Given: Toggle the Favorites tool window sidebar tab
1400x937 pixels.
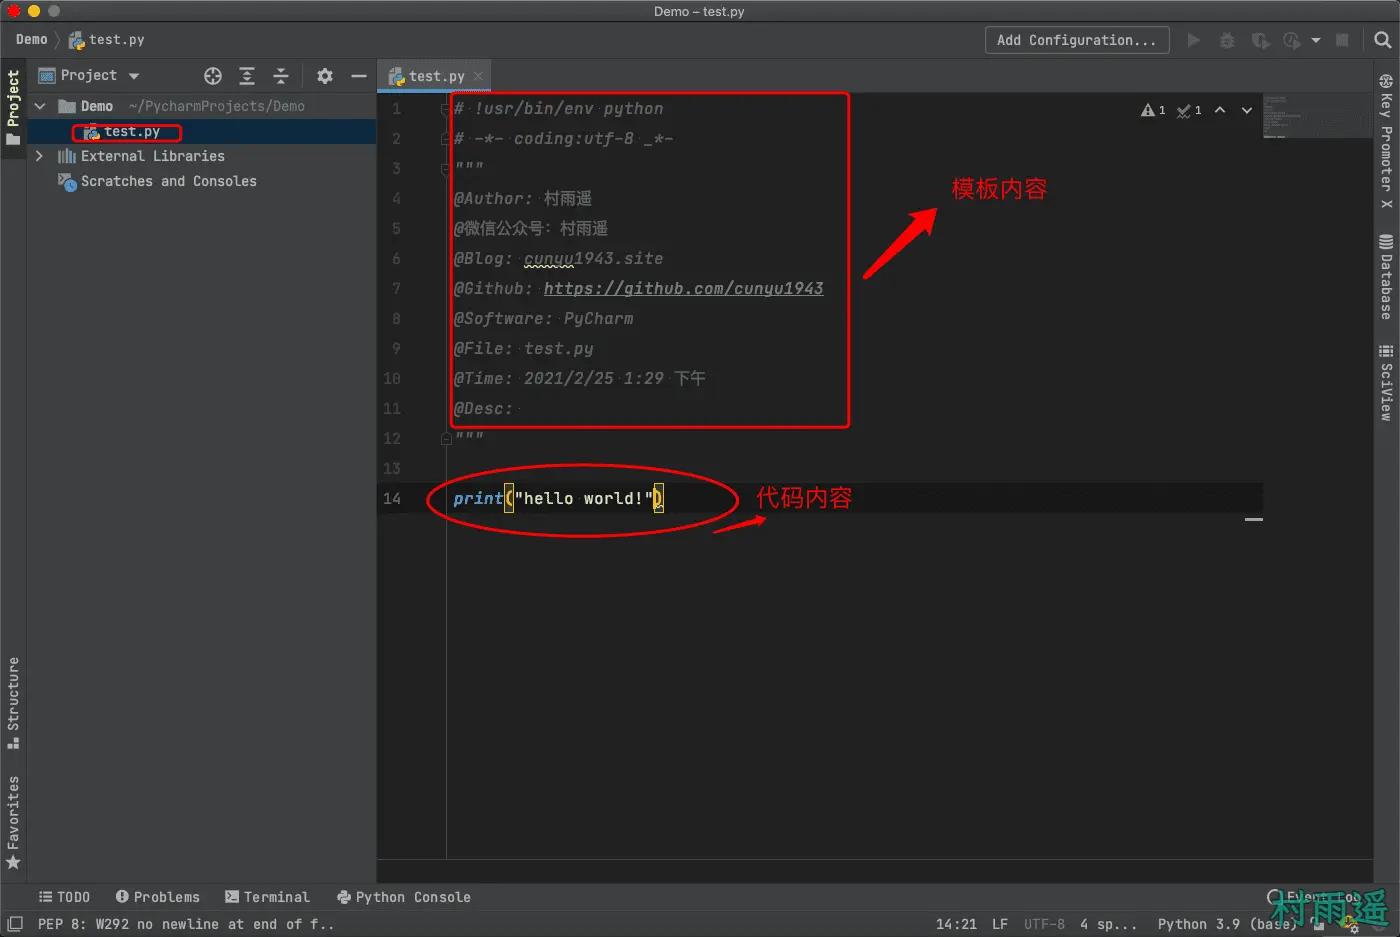Looking at the screenshot, I should [13, 821].
